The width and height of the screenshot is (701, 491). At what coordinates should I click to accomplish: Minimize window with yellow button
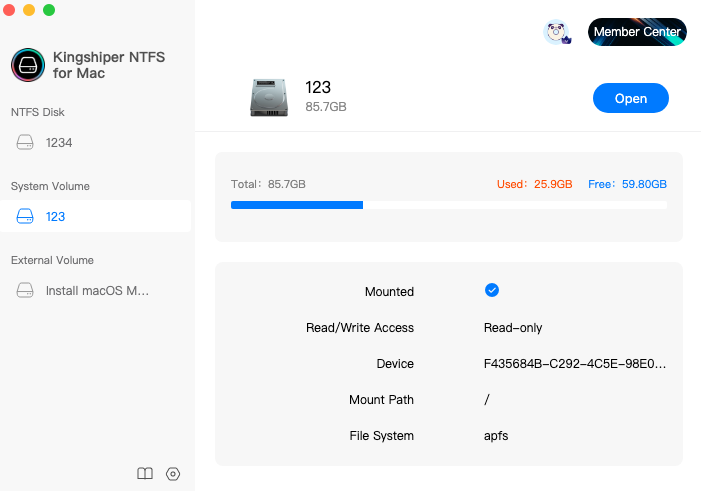29,10
